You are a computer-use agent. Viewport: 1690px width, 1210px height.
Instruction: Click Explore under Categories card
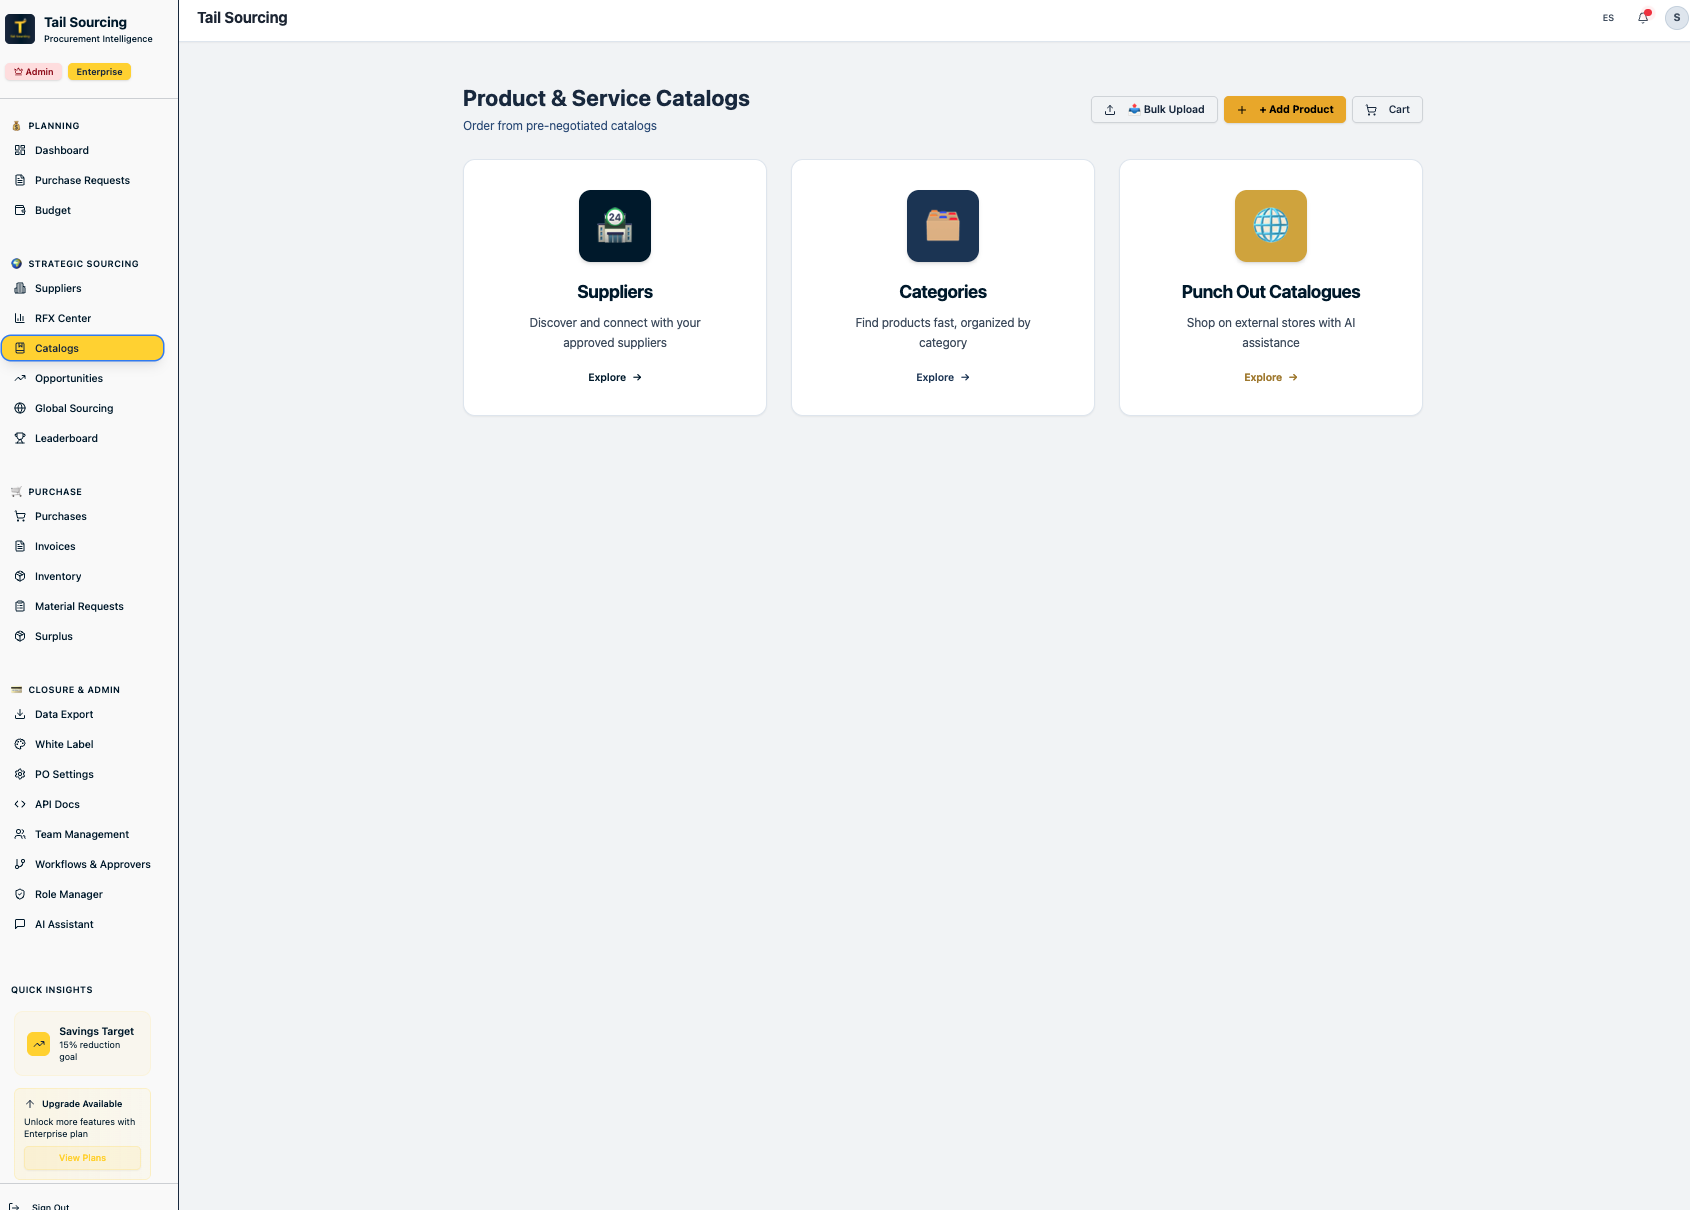[x=943, y=377]
